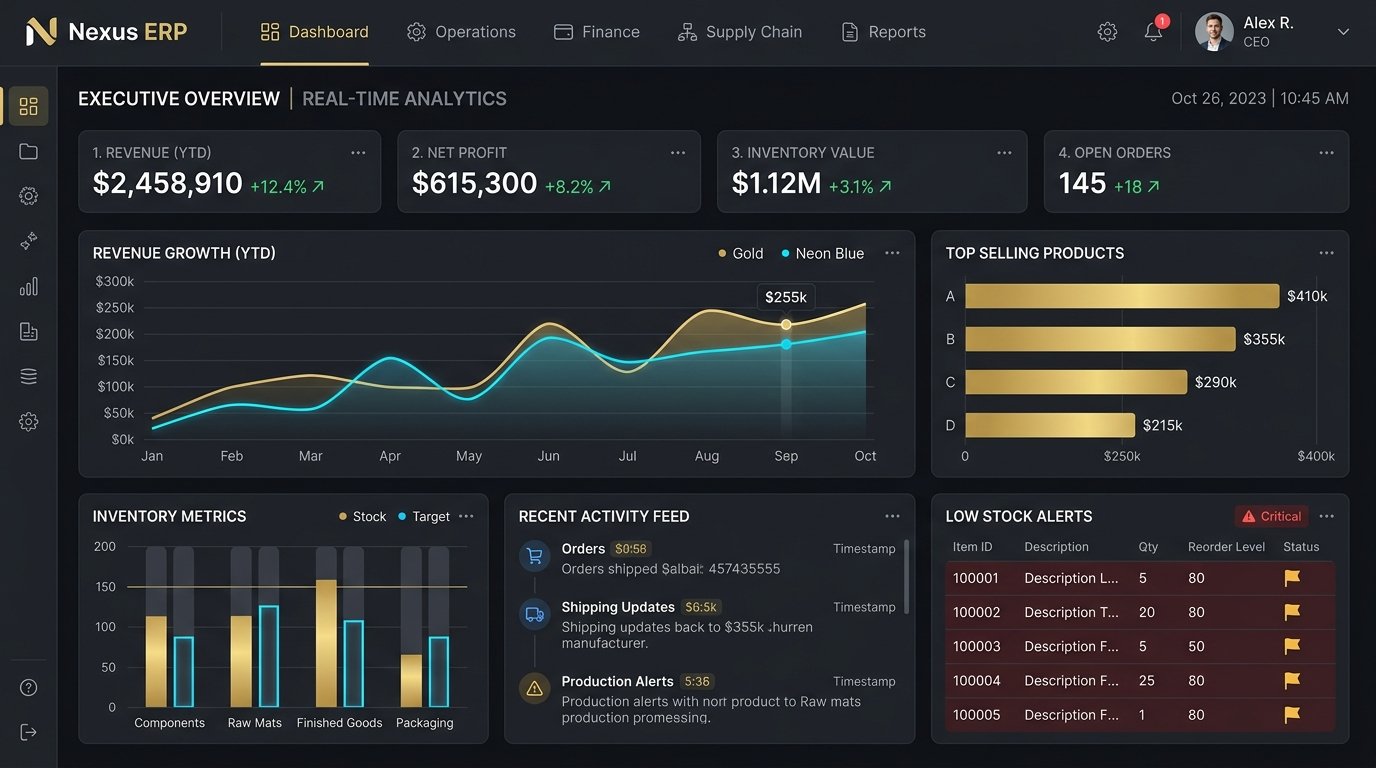
Task: Open the folder icon in the sidebar
Action: (x=28, y=151)
